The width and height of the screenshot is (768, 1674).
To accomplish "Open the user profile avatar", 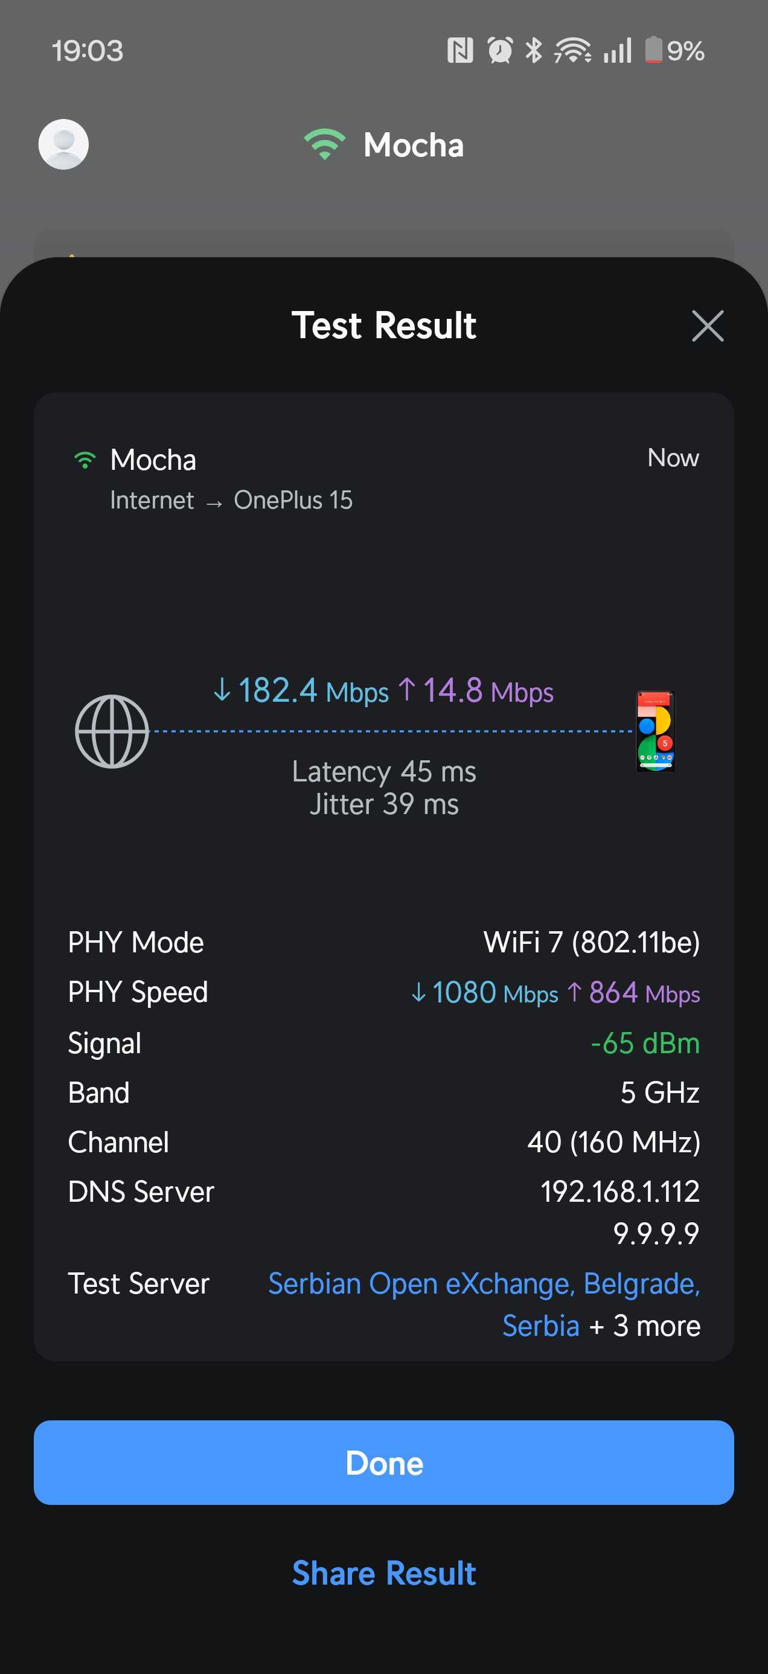I will click(64, 144).
